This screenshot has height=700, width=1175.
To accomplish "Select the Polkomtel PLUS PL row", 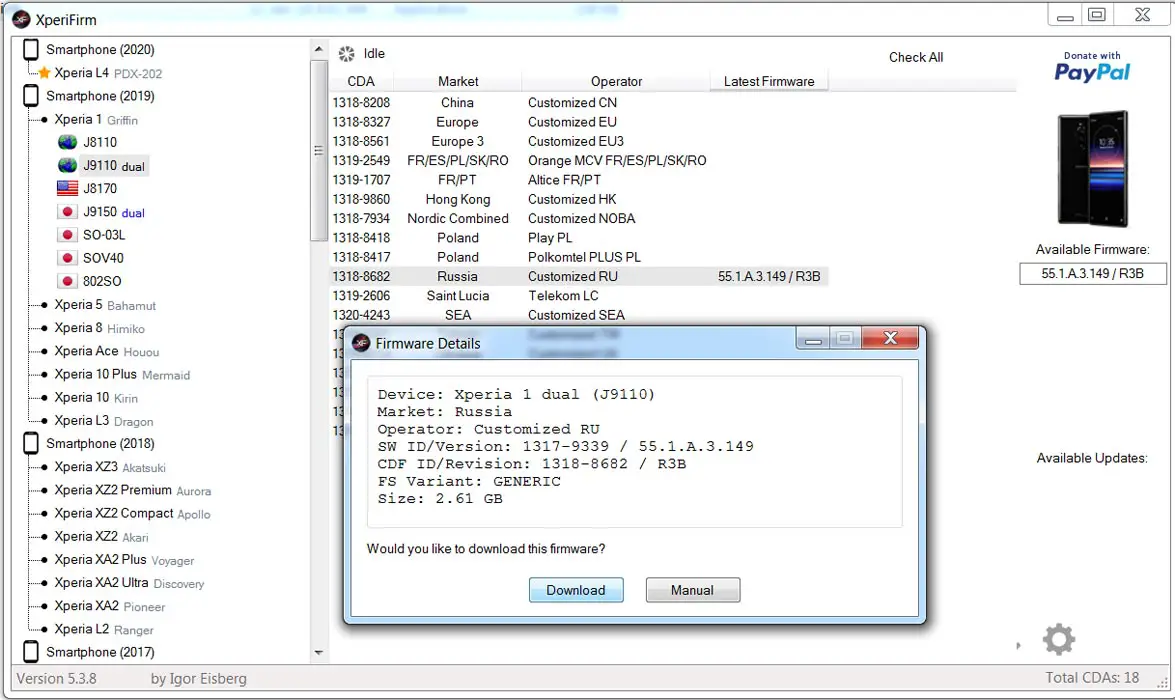I will (579, 257).
